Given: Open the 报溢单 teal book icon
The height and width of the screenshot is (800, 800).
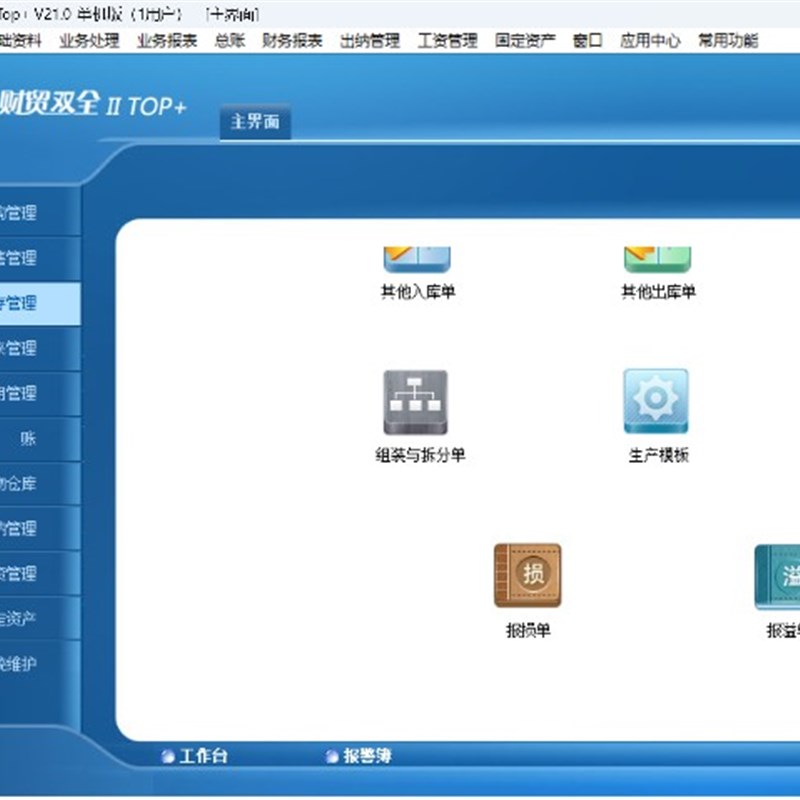Looking at the screenshot, I should click(x=778, y=577).
